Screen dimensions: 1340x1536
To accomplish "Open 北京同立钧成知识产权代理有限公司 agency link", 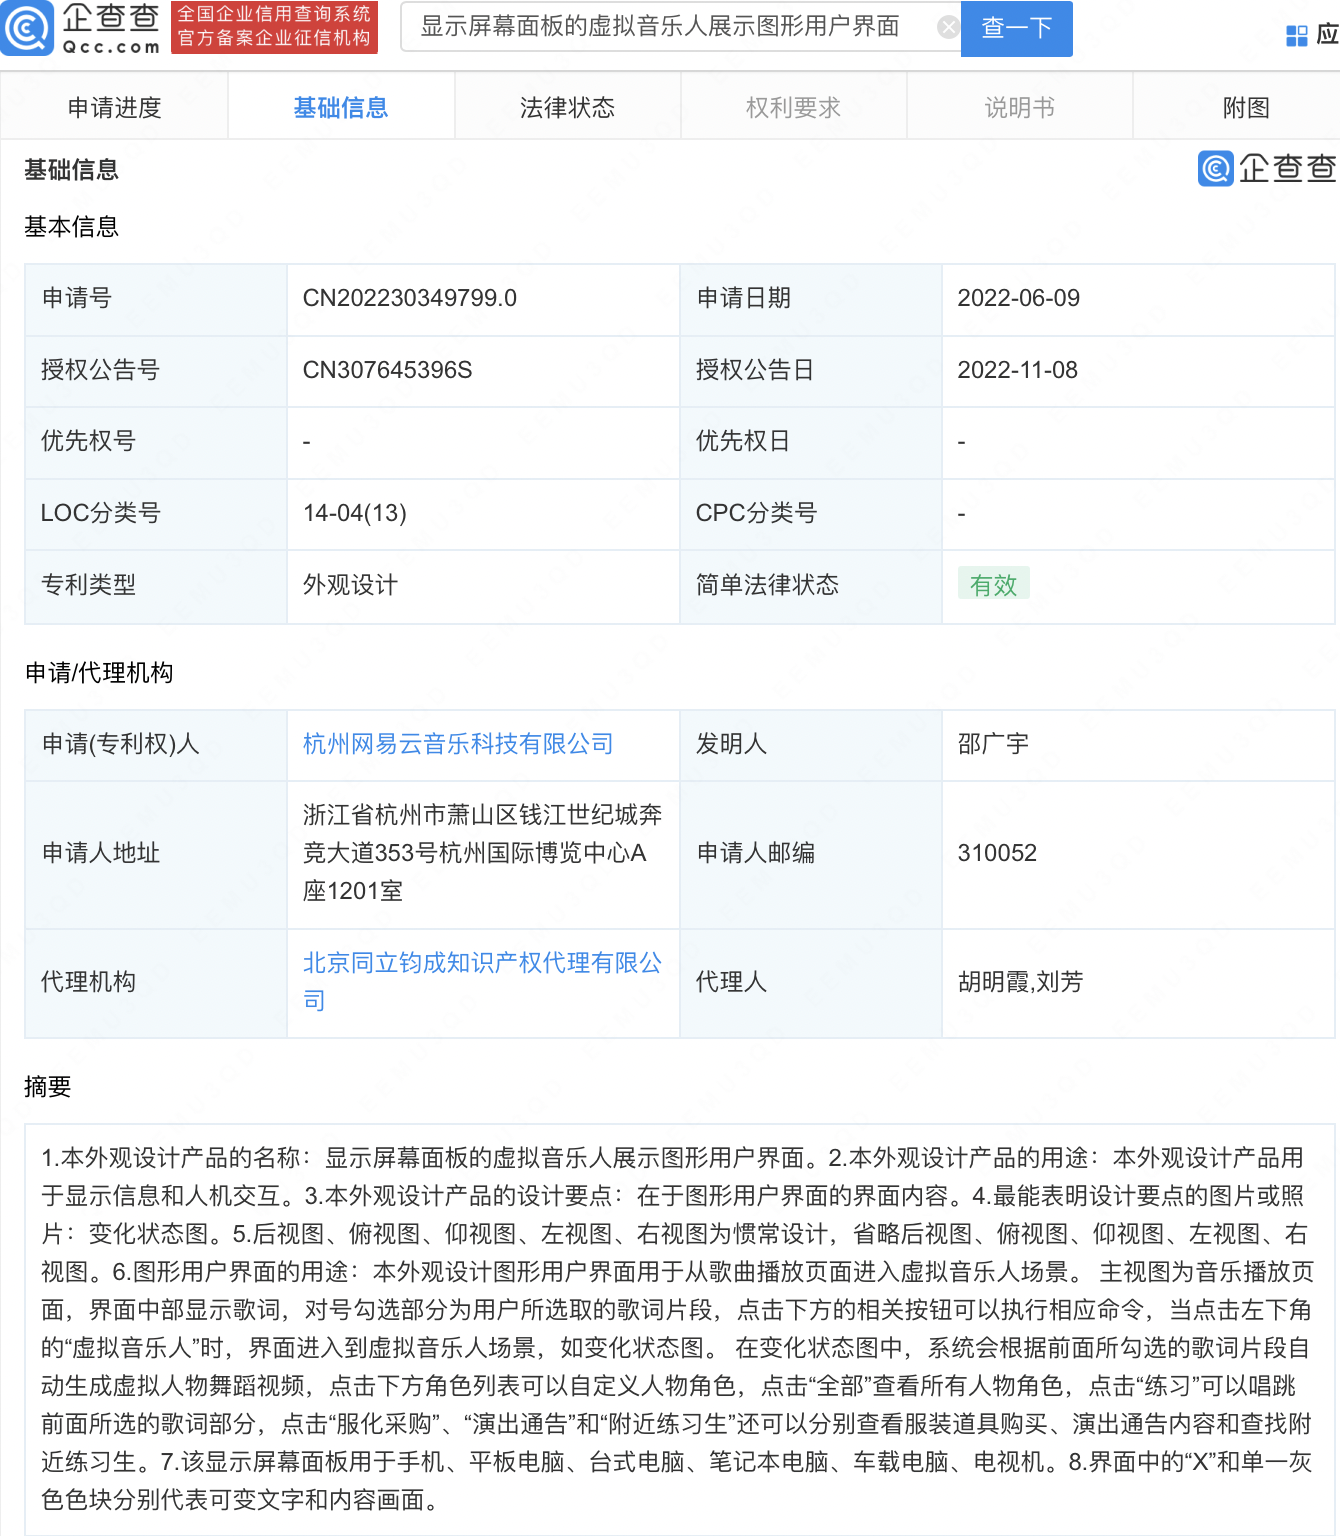I will [x=482, y=981].
